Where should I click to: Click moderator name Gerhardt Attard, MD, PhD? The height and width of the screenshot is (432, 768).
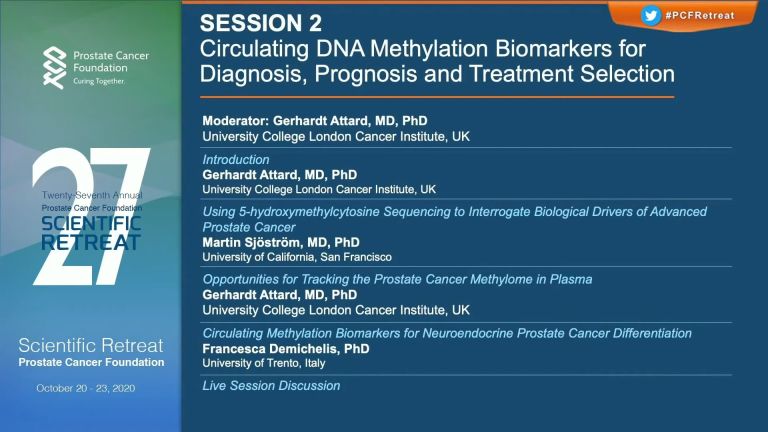pos(350,120)
